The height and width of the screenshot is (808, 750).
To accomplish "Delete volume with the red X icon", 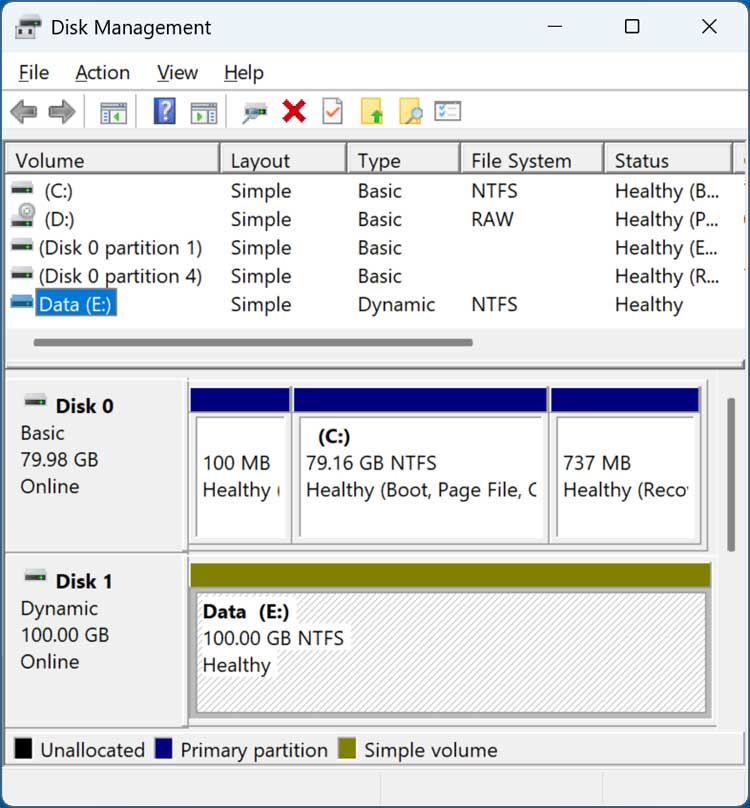I will point(294,111).
